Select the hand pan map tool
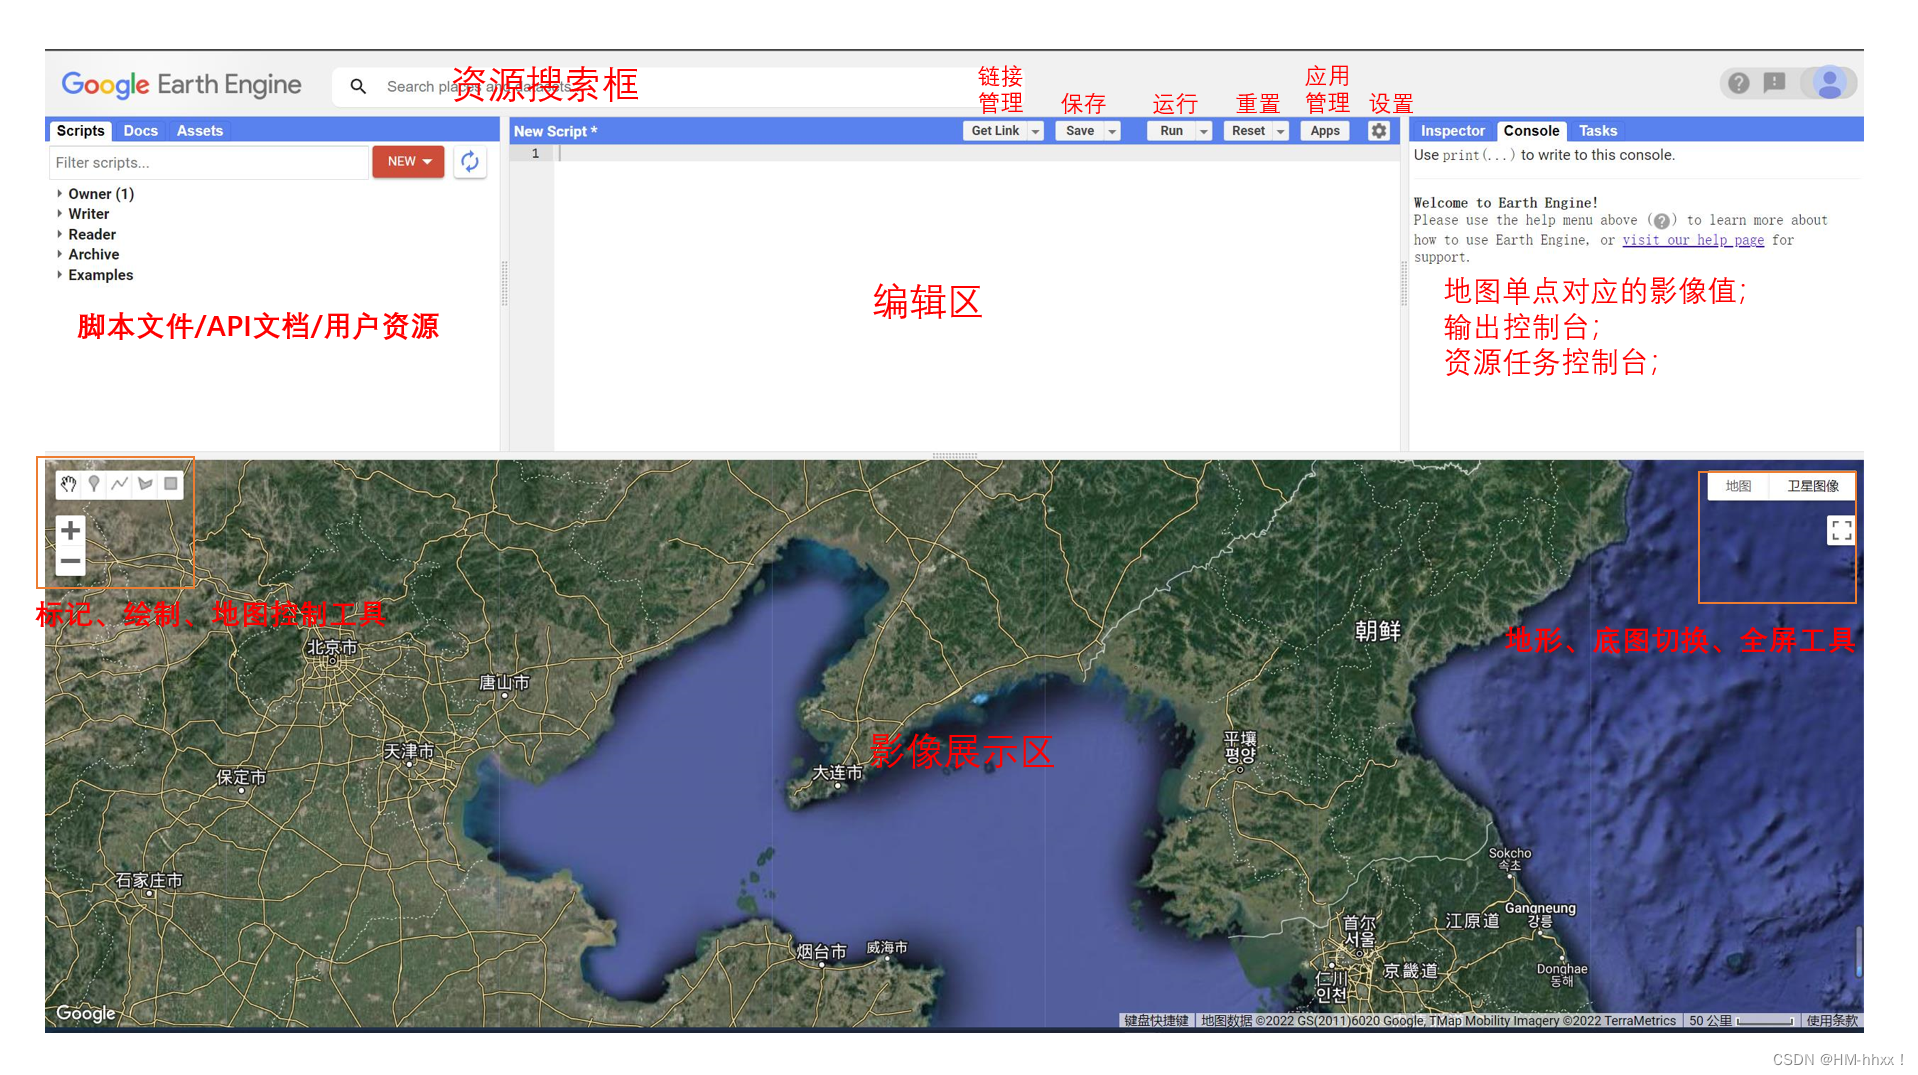The width and height of the screenshot is (1918, 1075). point(68,484)
